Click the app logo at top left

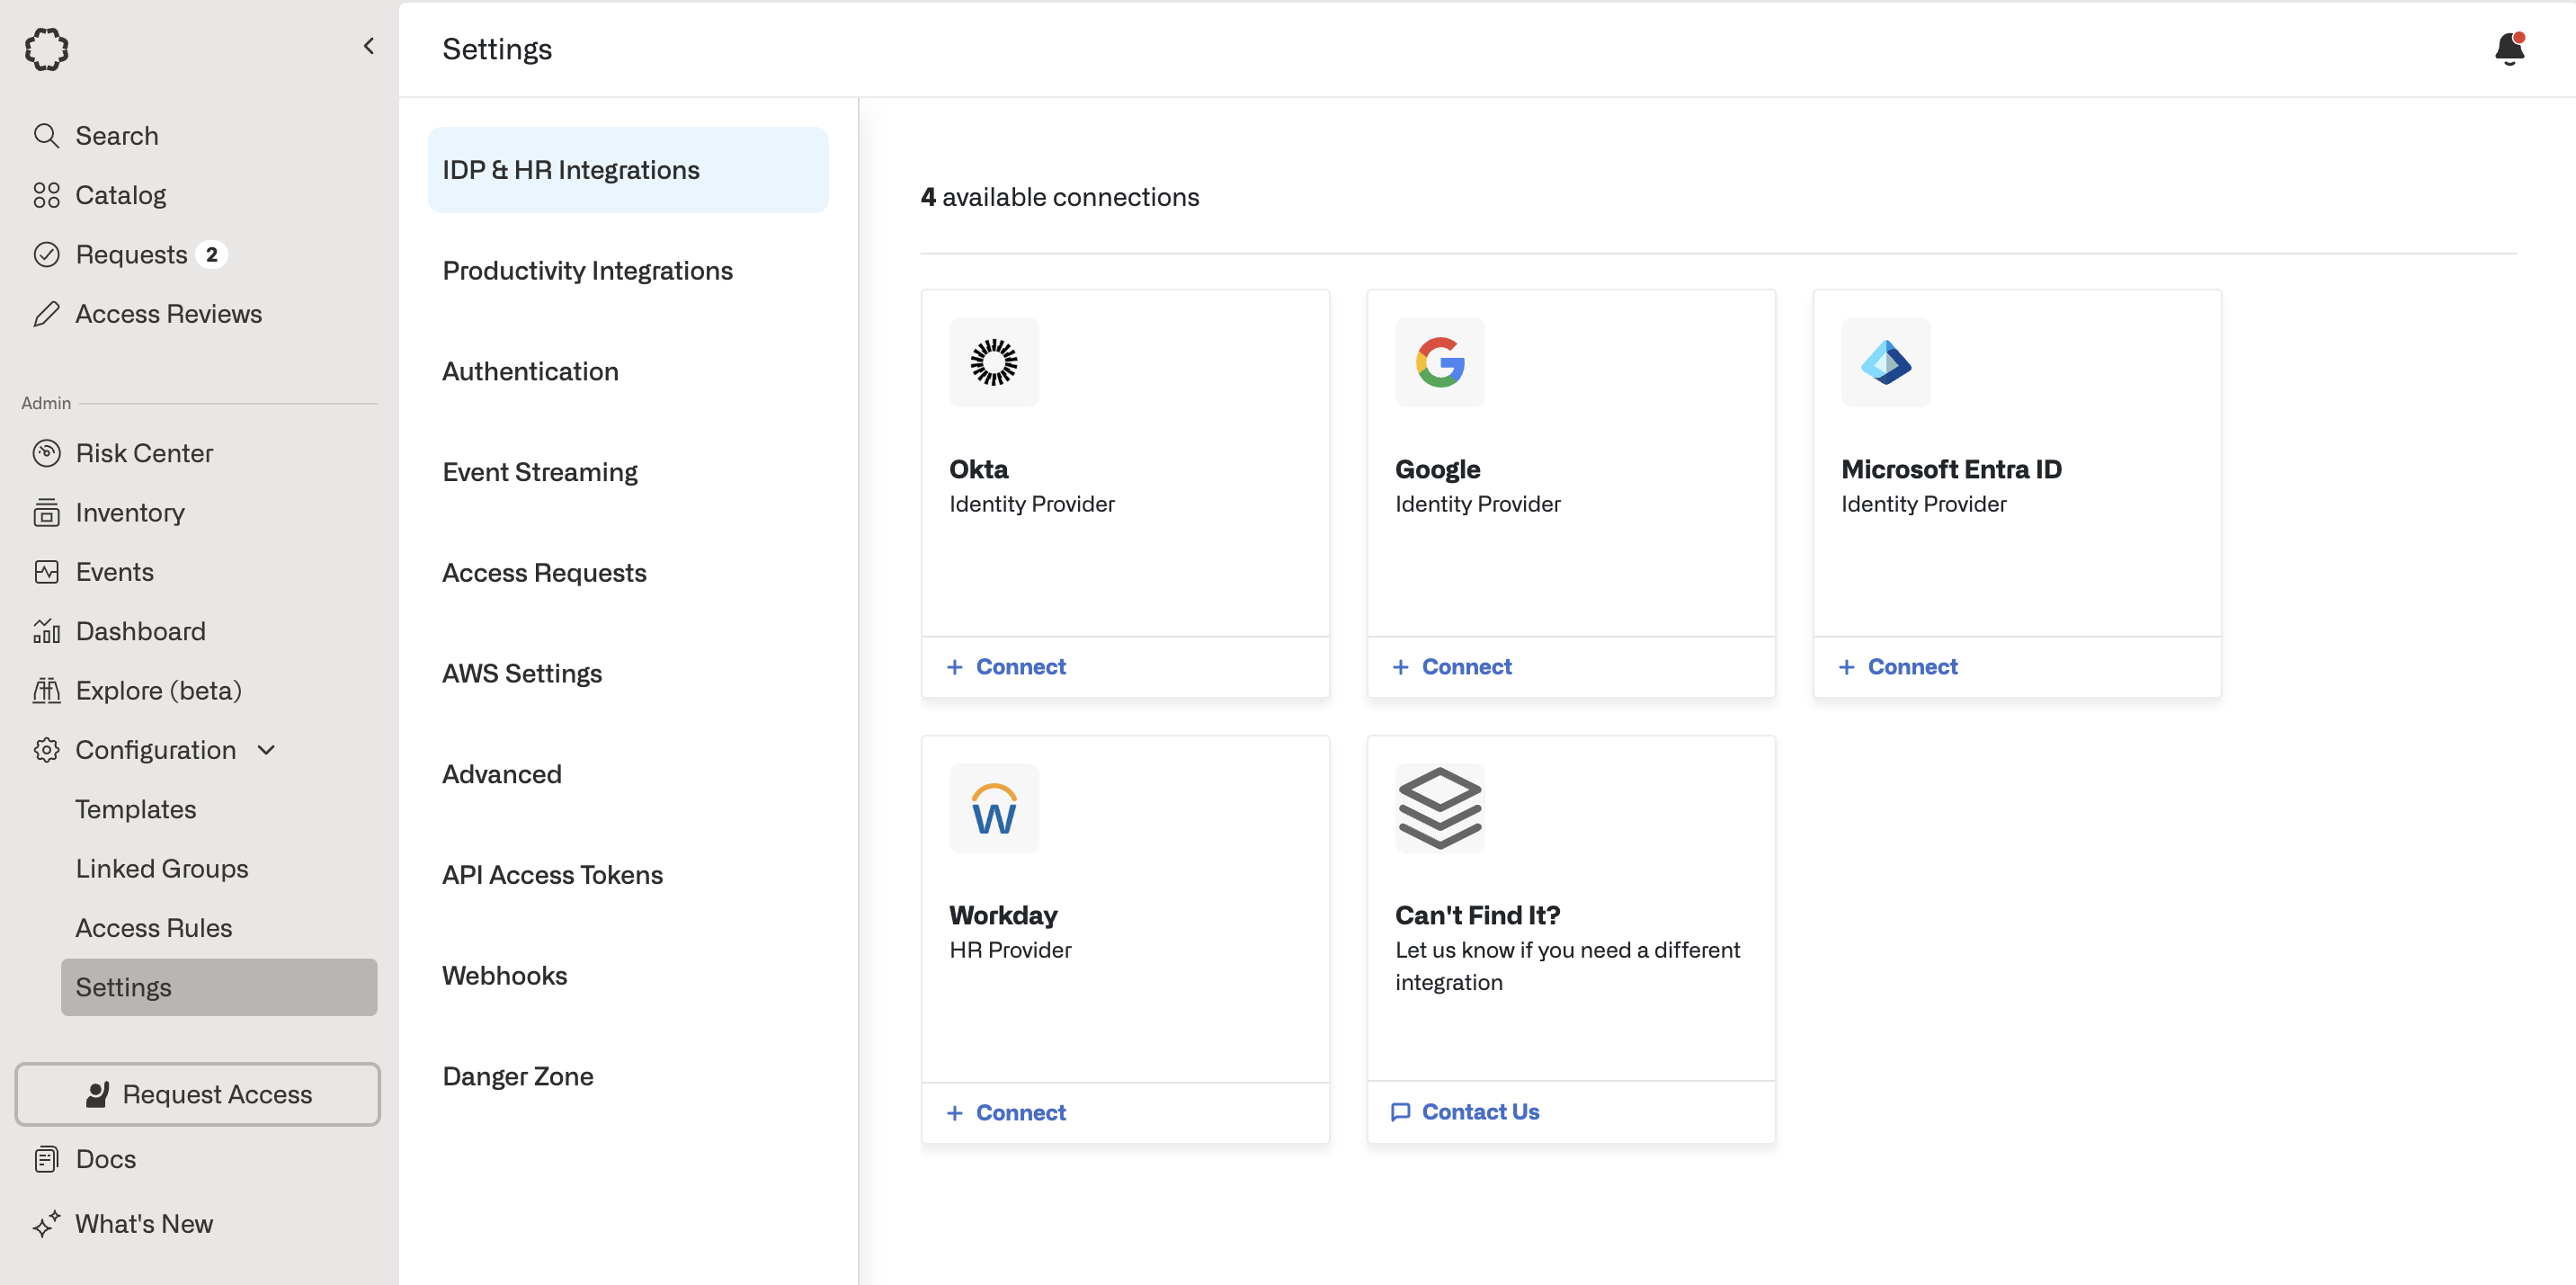click(x=46, y=49)
